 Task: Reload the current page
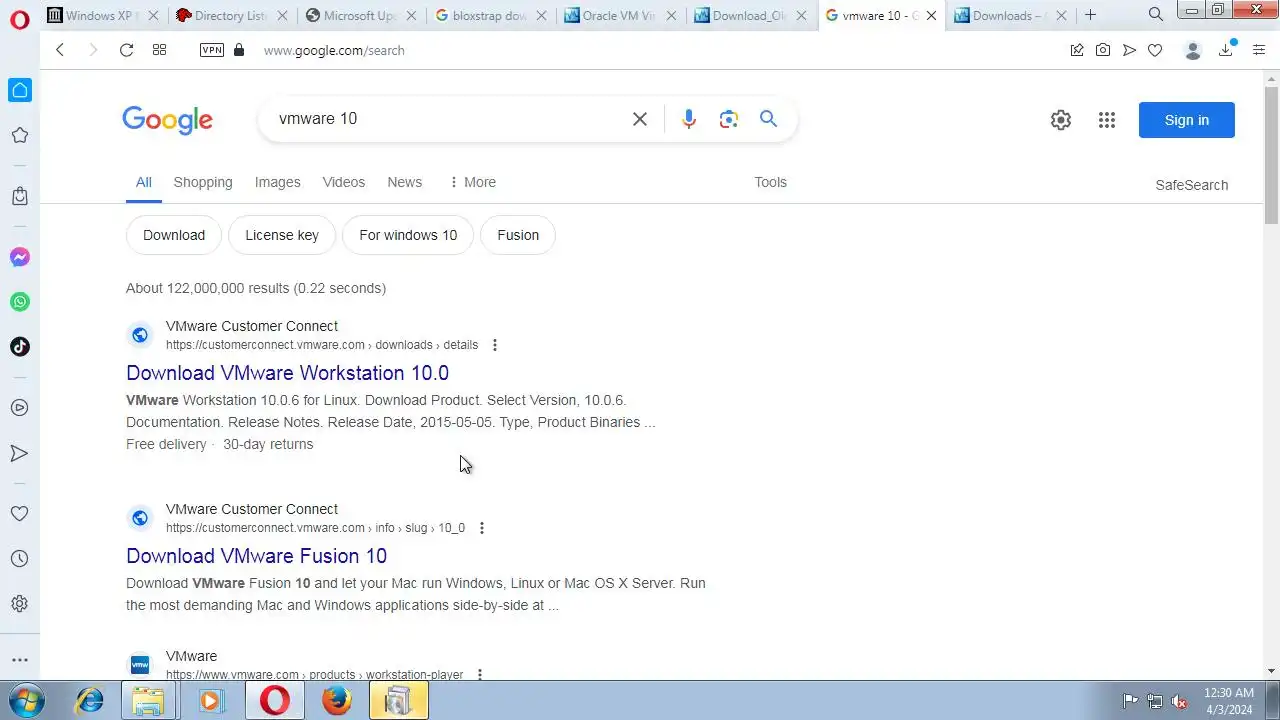click(x=126, y=50)
